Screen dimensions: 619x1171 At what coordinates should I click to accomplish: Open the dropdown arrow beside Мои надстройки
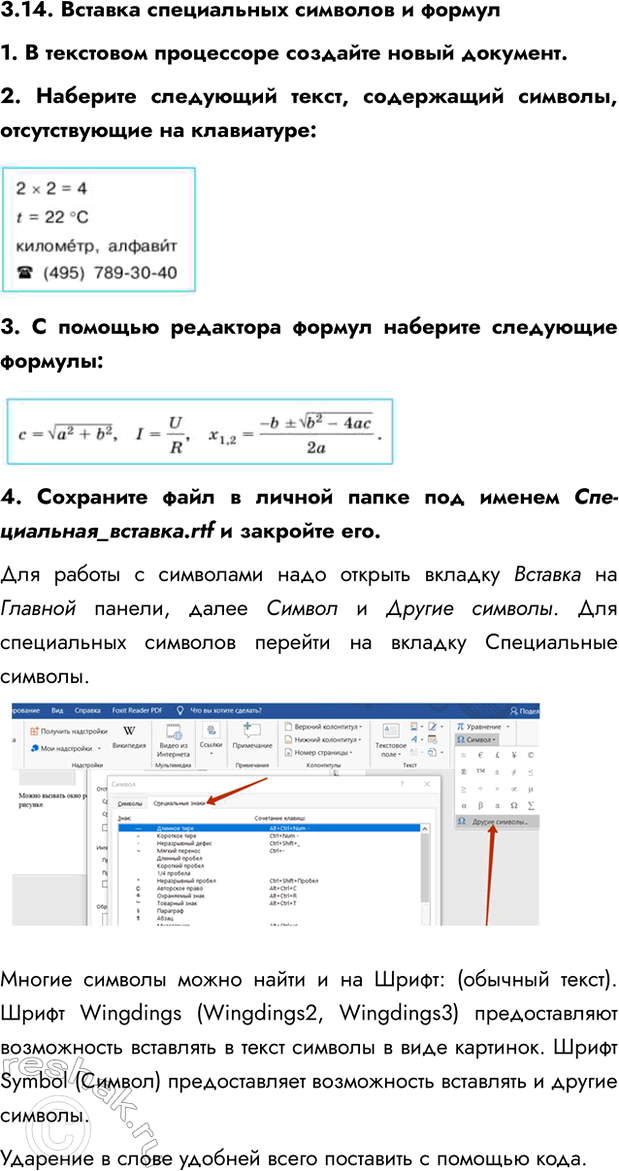pos(99,748)
